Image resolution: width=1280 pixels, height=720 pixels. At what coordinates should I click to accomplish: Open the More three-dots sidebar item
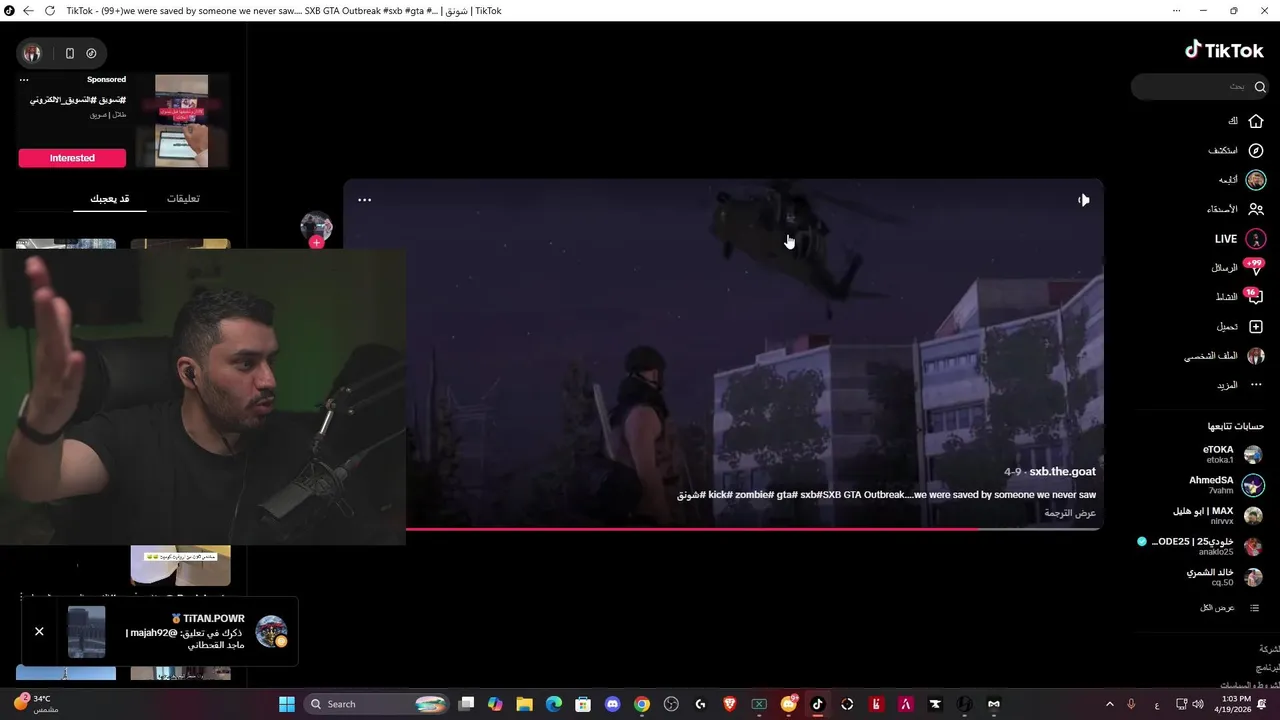(x=1256, y=385)
